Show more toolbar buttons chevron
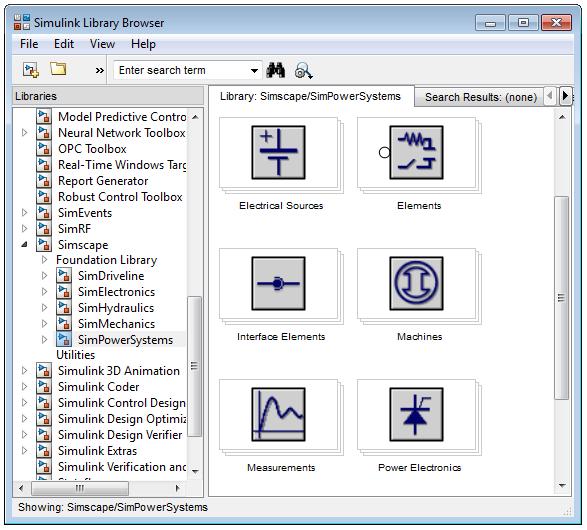This screenshot has height=530, width=587. click(x=100, y=70)
